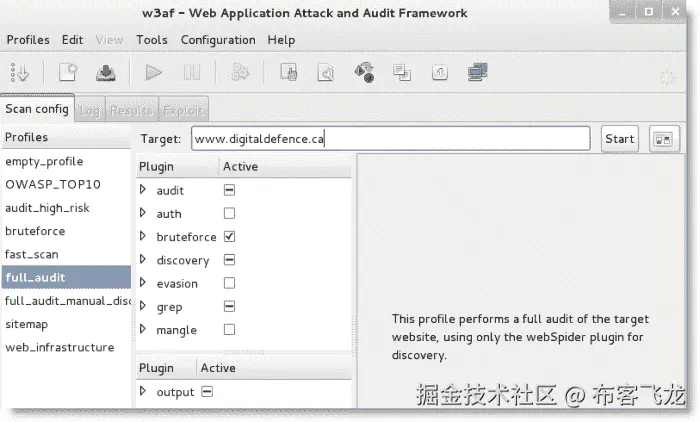The image size is (700, 422).
Task: Expand the grep plugin tree
Action: point(143,305)
